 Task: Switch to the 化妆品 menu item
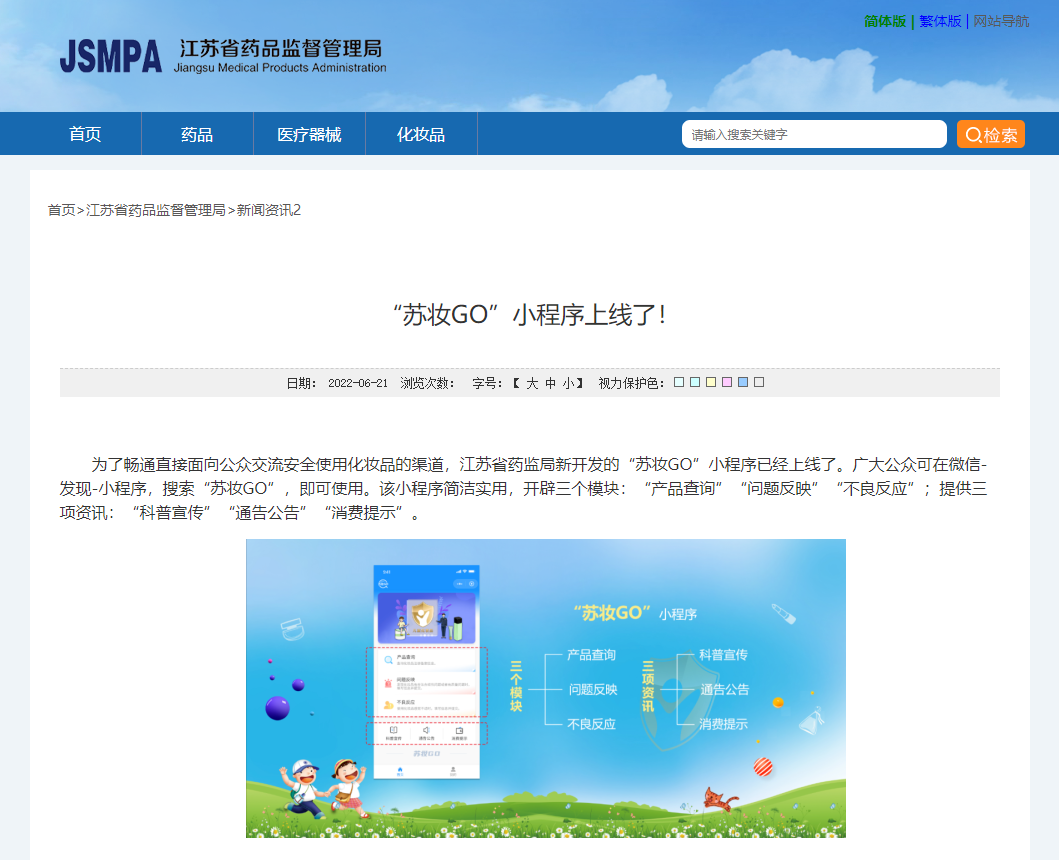[421, 134]
